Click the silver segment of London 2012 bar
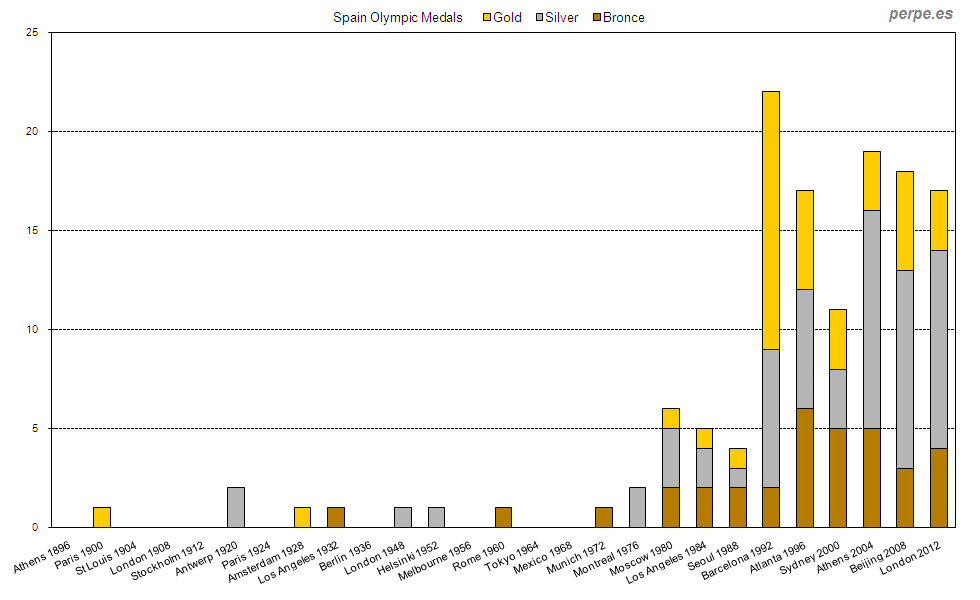 pyautogui.click(x=938, y=348)
